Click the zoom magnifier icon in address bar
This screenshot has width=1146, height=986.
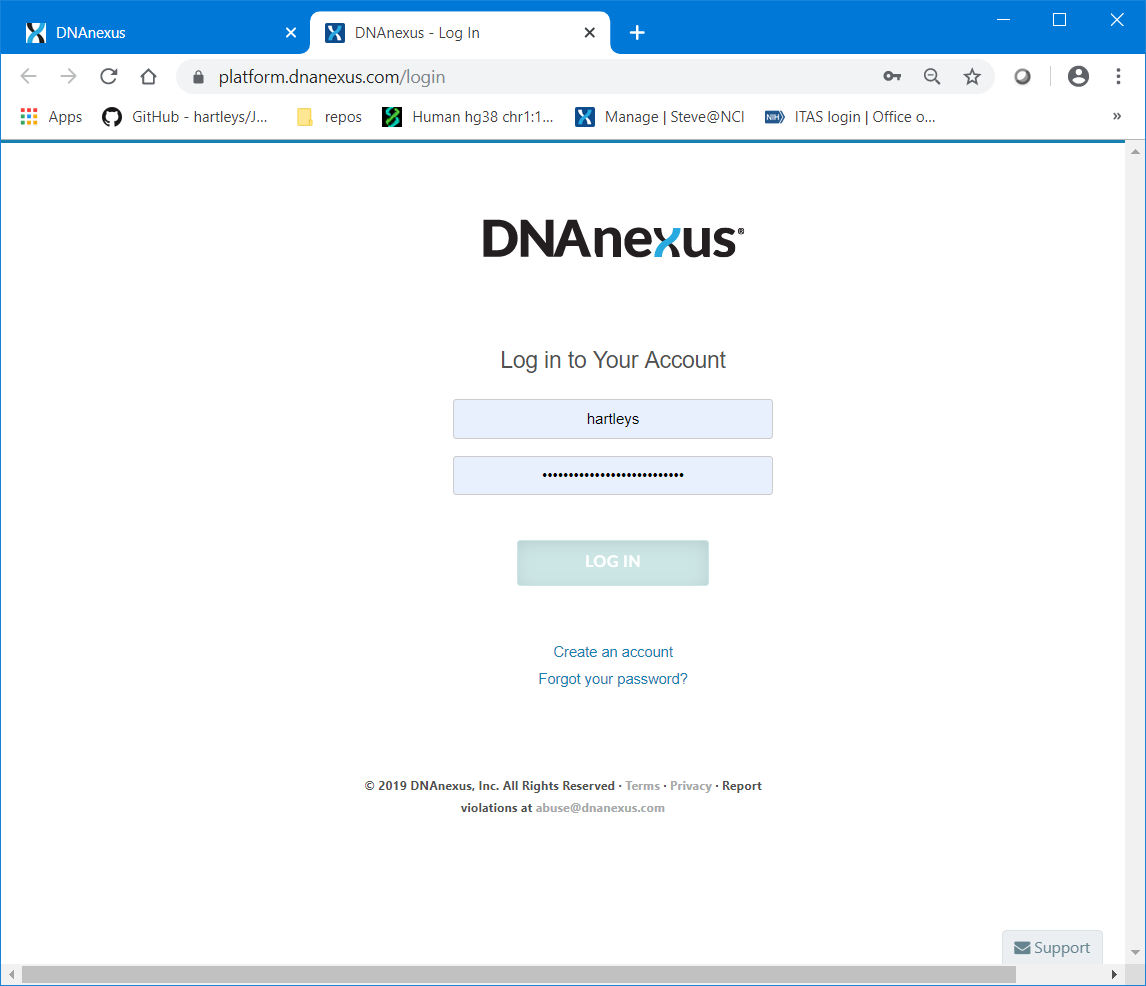pyautogui.click(x=932, y=77)
